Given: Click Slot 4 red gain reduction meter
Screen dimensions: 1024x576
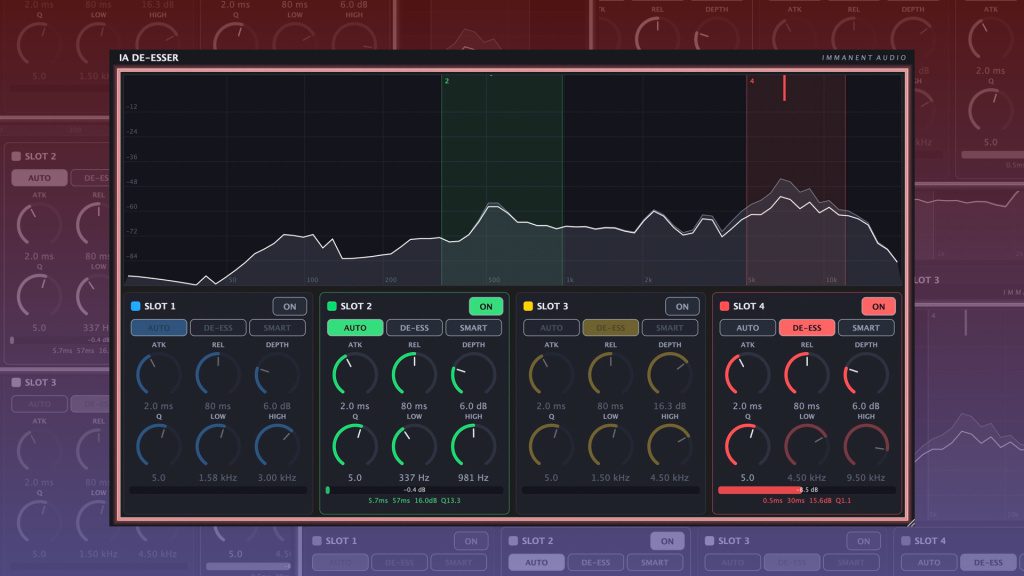Looking at the screenshot, I should tap(807, 490).
